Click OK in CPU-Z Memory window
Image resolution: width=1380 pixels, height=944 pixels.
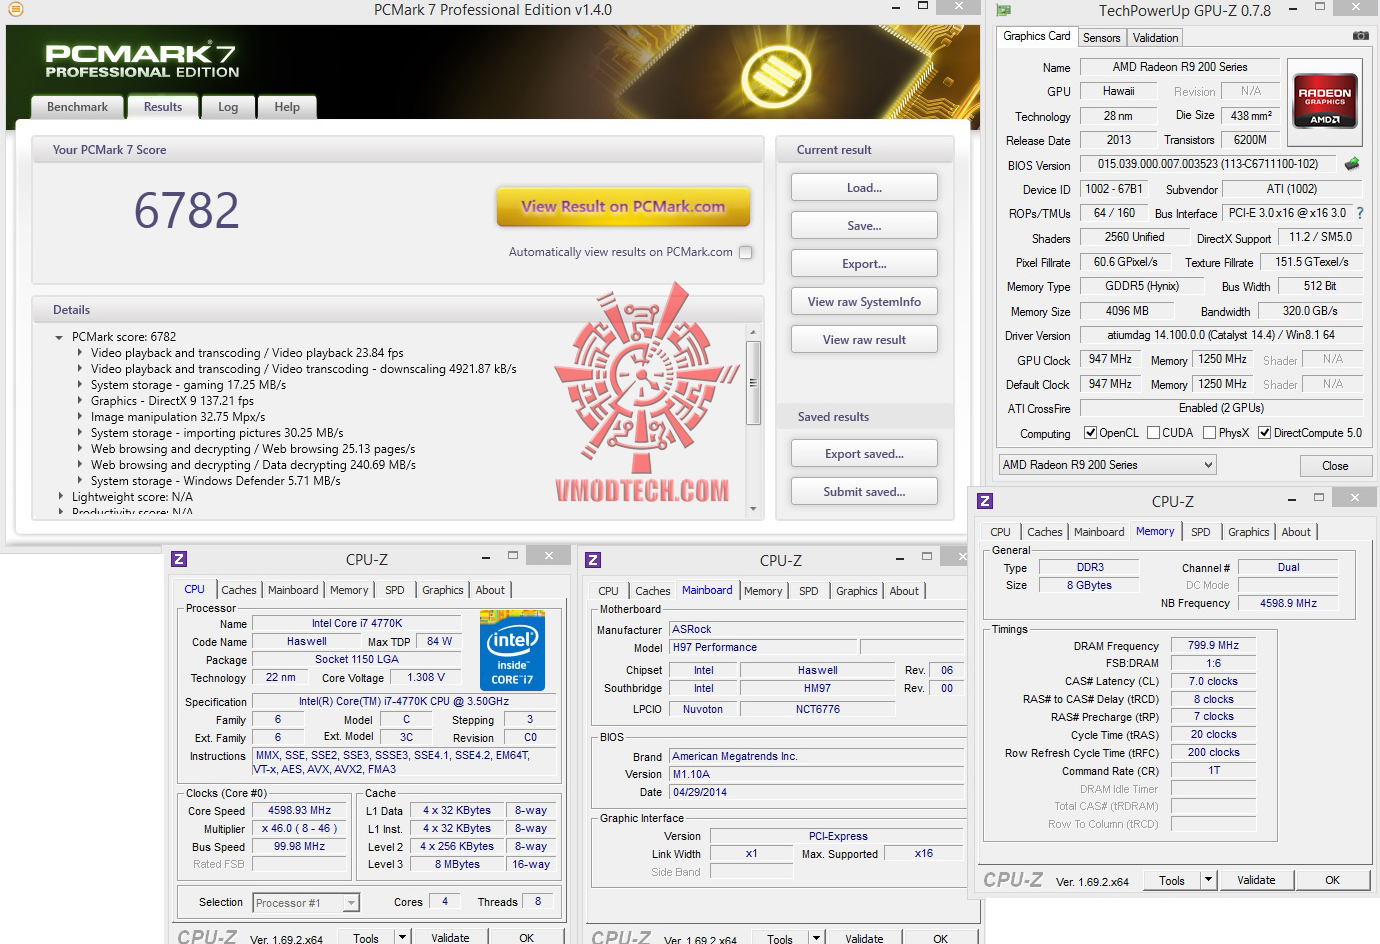pyautogui.click(x=1332, y=880)
